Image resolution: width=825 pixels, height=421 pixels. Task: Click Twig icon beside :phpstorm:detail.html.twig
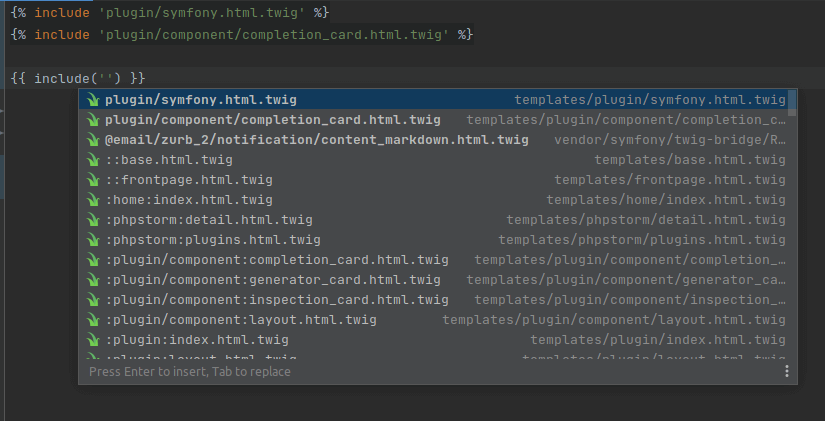click(92, 220)
